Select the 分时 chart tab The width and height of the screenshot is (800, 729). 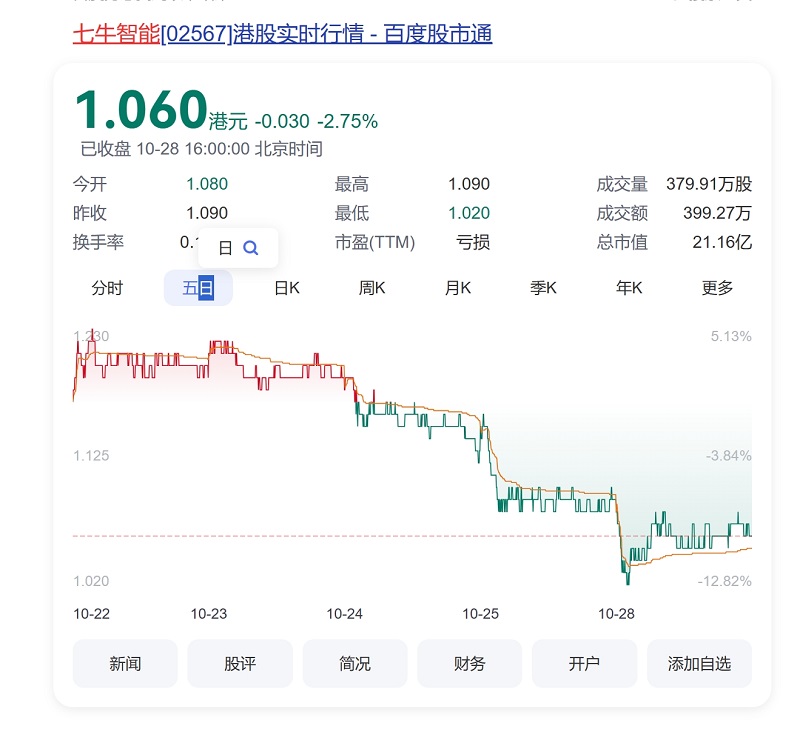pos(107,288)
